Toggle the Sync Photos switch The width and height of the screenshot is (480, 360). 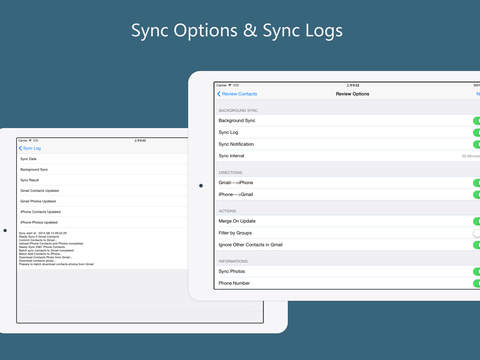click(x=477, y=271)
